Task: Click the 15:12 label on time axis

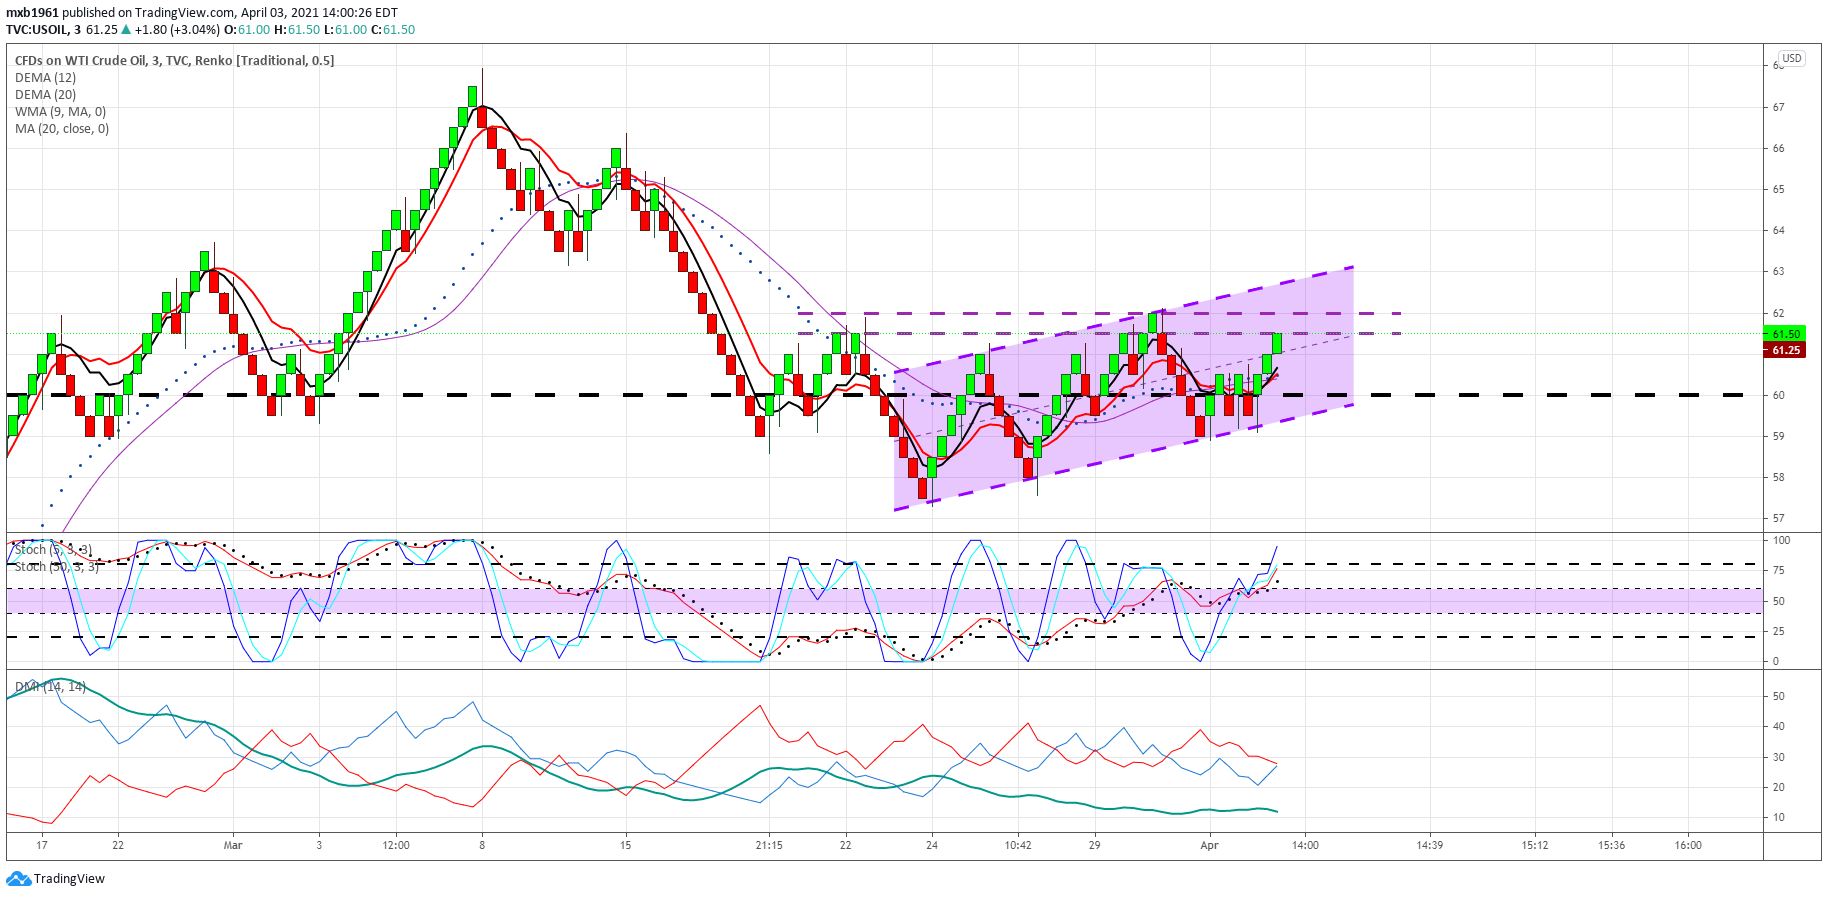Action: [x=1535, y=845]
